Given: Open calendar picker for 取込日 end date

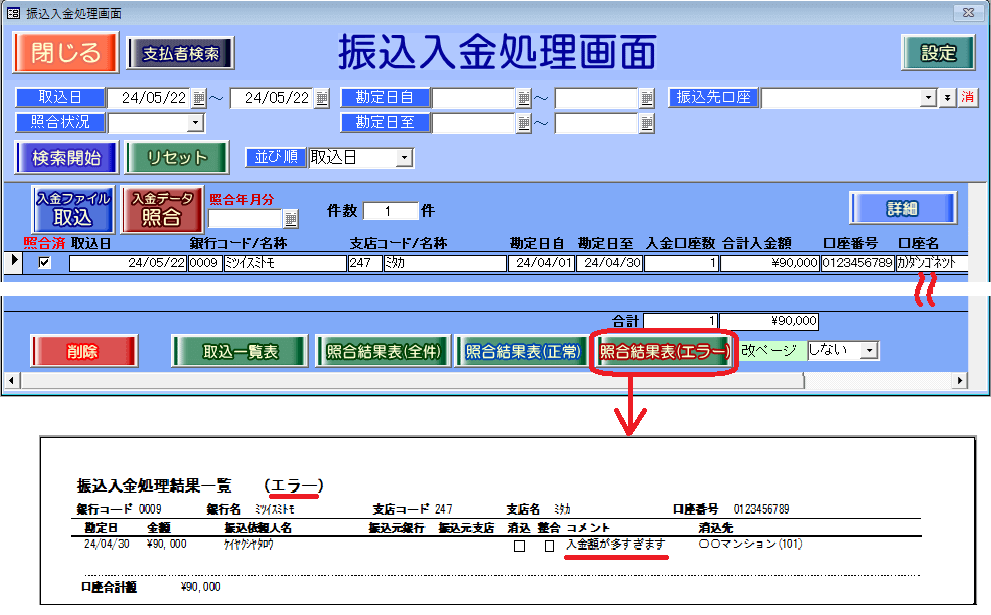Looking at the screenshot, I should (x=321, y=98).
